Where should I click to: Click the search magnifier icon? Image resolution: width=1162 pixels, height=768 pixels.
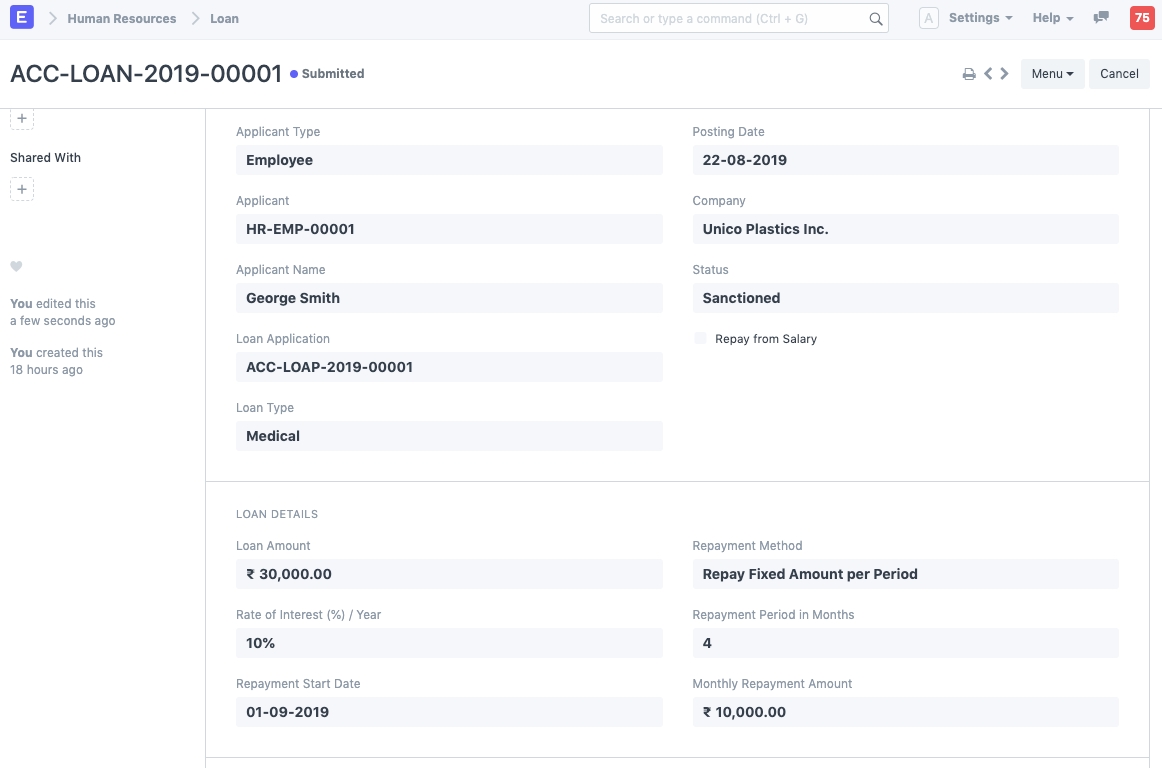(875, 19)
